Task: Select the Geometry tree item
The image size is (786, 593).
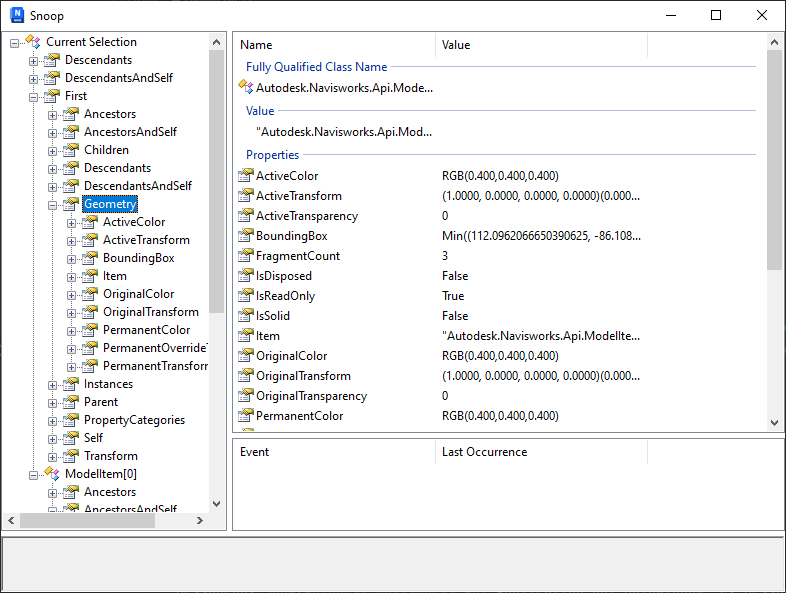Action: (x=110, y=204)
